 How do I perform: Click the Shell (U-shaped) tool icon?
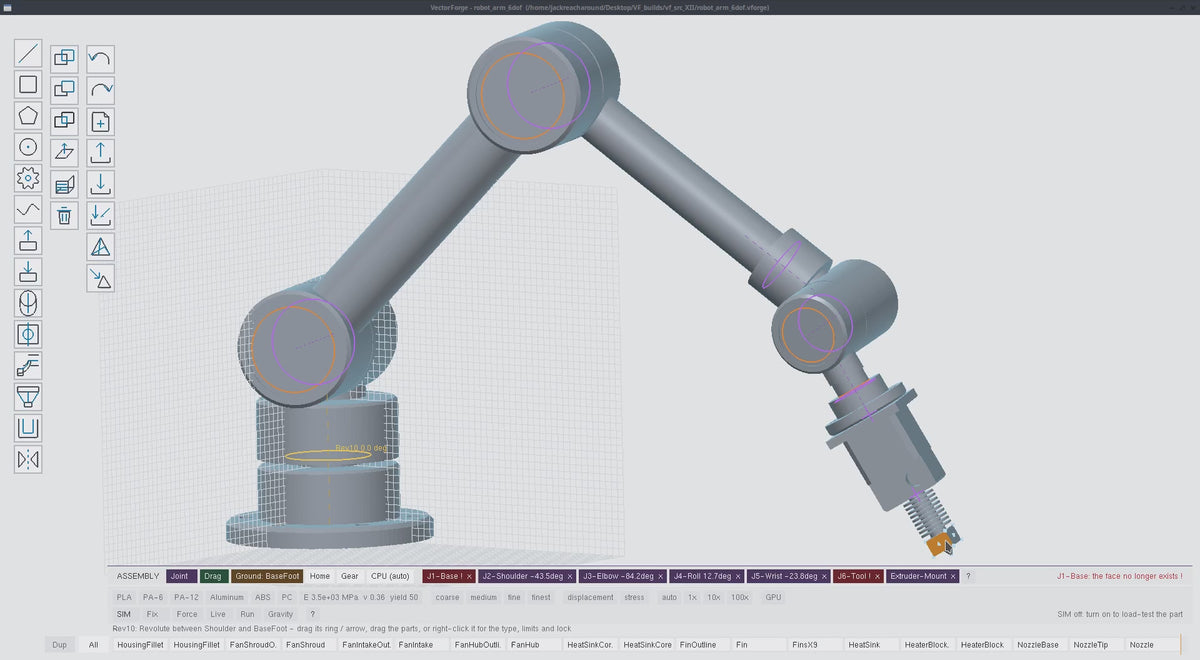29,428
